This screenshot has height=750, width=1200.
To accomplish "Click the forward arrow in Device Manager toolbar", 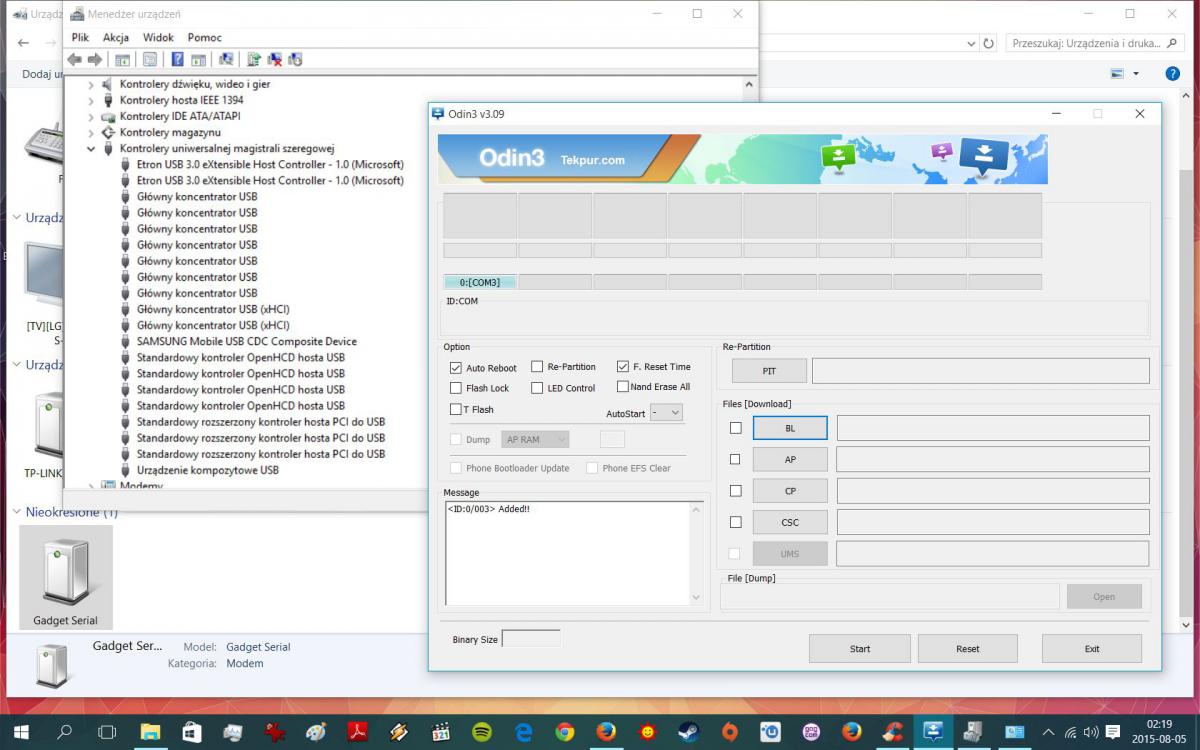I will 95,60.
